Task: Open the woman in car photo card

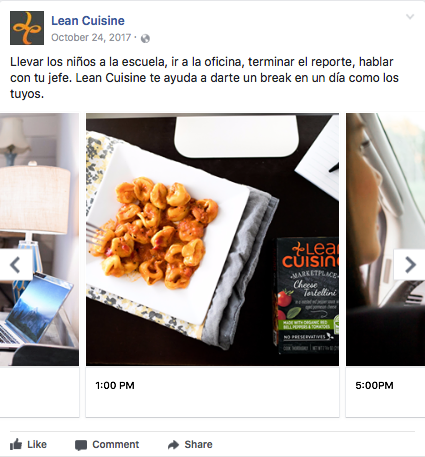Action: click(x=385, y=239)
